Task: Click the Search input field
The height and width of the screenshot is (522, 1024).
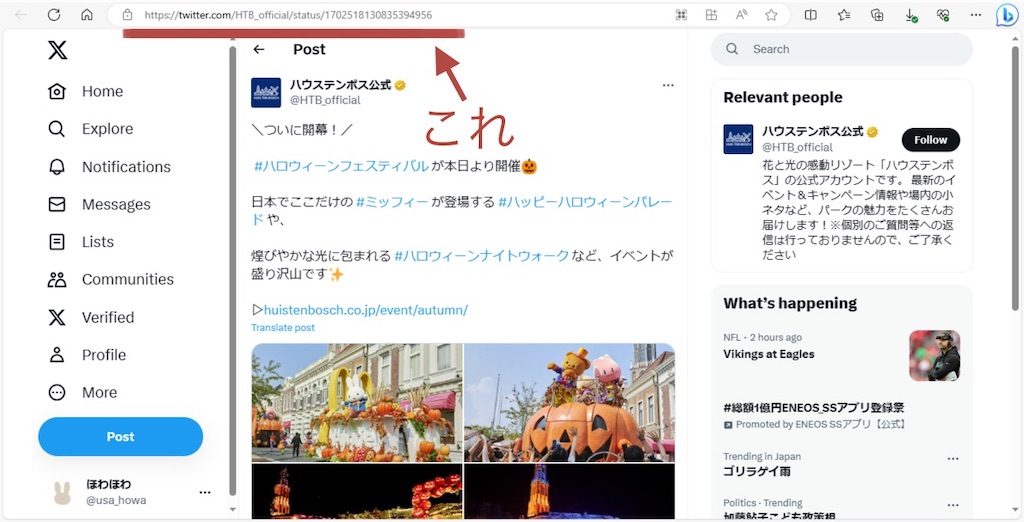Action: coord(842,49)
